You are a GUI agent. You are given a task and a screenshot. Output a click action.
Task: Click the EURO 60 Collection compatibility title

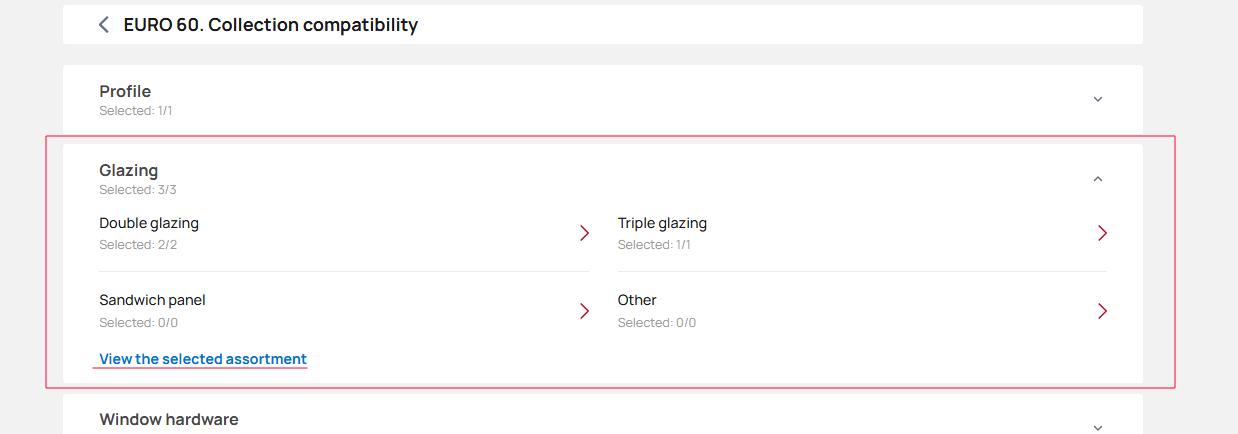click(271, 25)
